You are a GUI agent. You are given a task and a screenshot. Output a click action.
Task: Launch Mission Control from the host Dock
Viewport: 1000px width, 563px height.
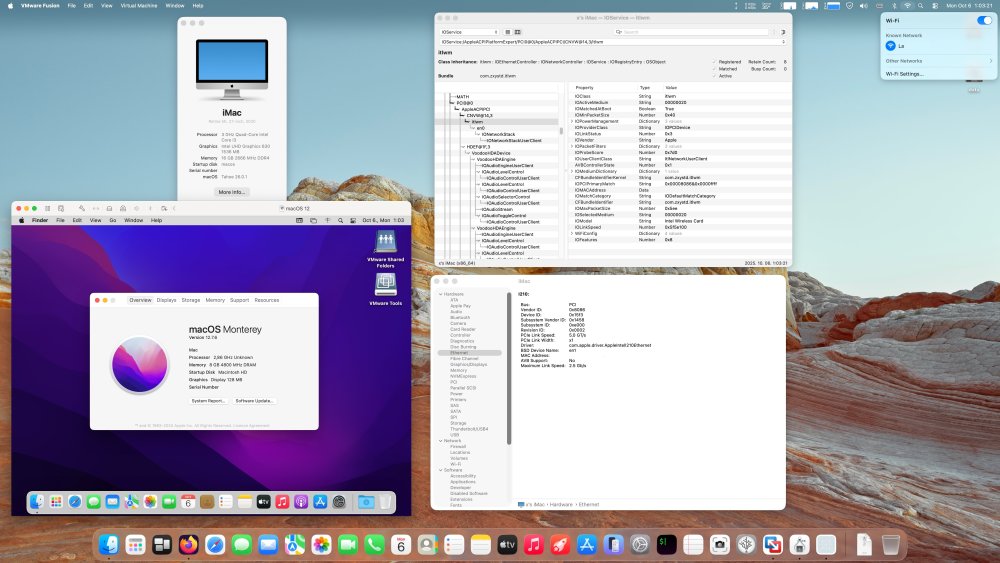[161, 545]
